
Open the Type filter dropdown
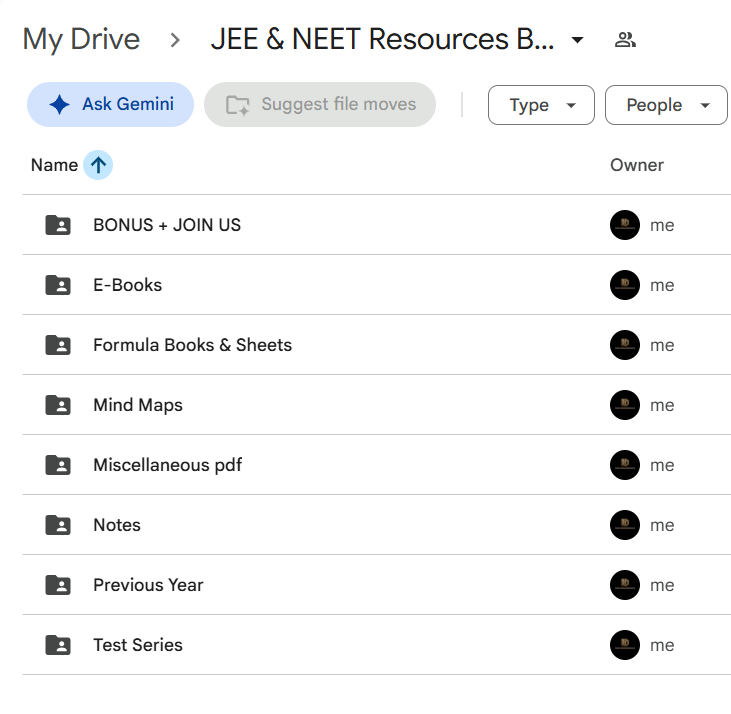(x=541, y=105)
